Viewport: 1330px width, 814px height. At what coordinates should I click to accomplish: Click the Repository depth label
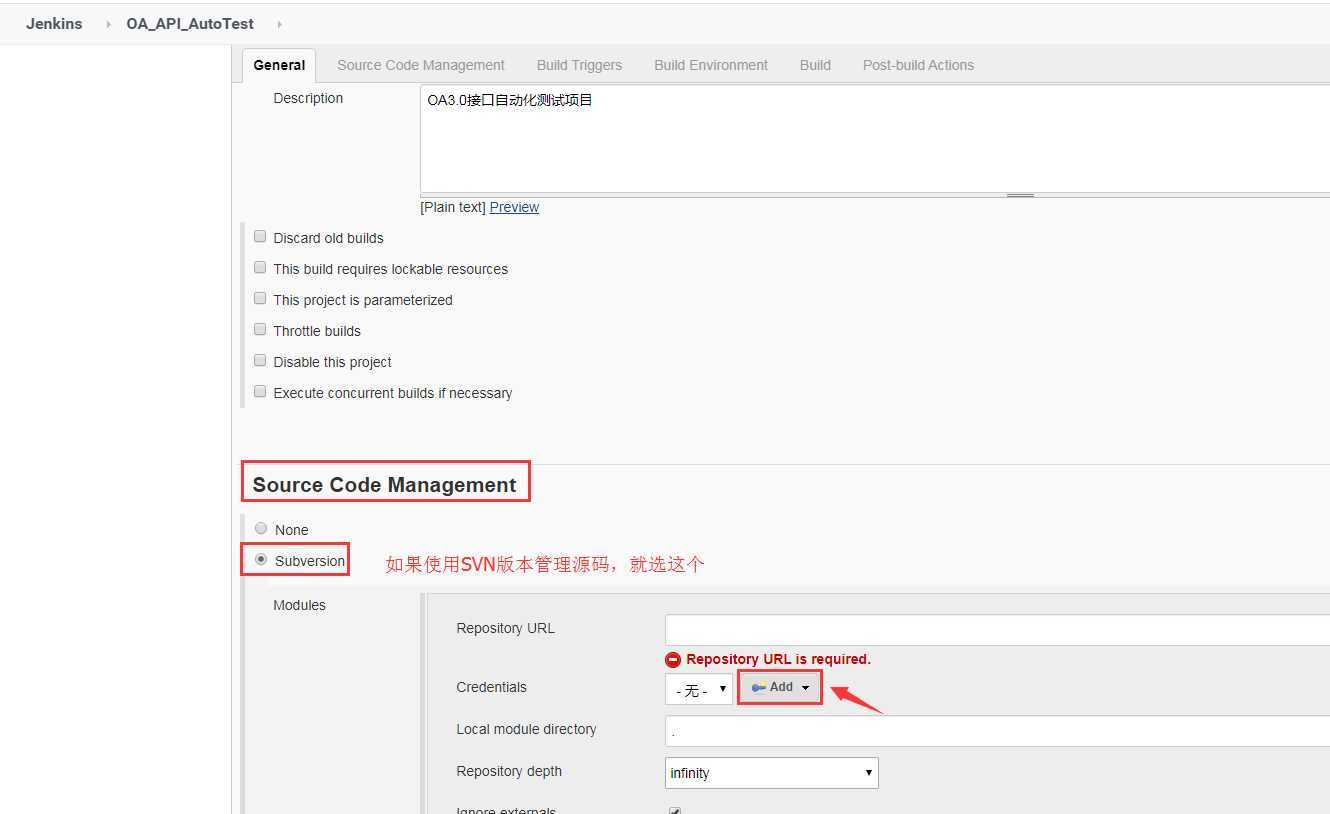coord(509,771)
